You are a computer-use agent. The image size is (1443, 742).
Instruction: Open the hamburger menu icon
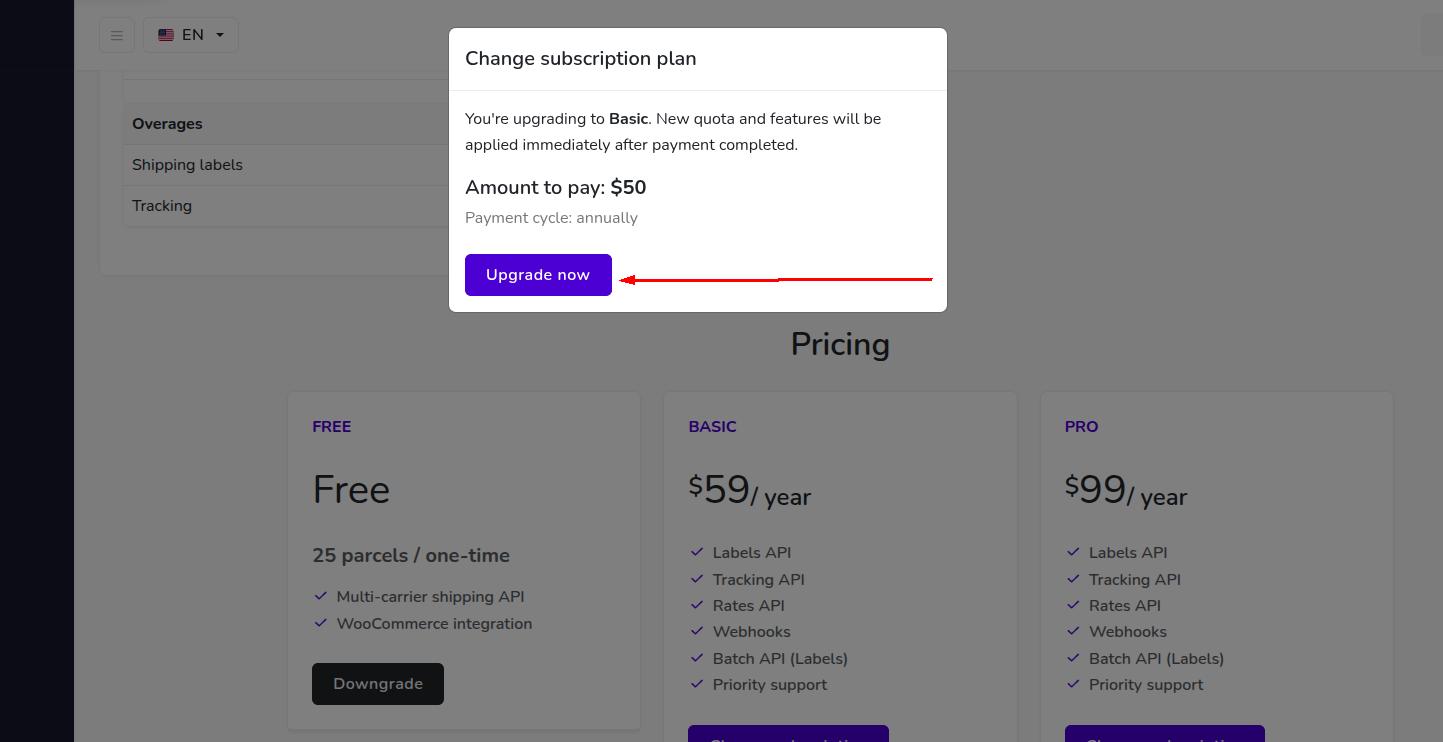117,35
